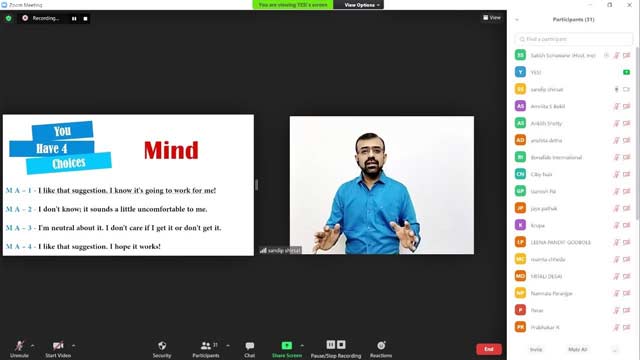Click camera icon for sandip shirsat

tap(627, 89)
